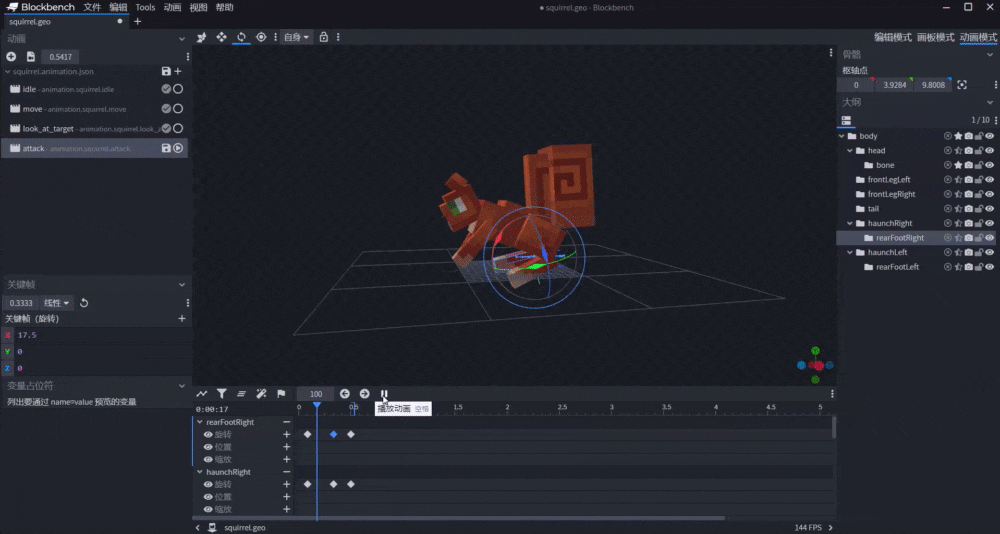Open the 文件 menu
The height and width of the screenshot is (534, 1000).
92,7
